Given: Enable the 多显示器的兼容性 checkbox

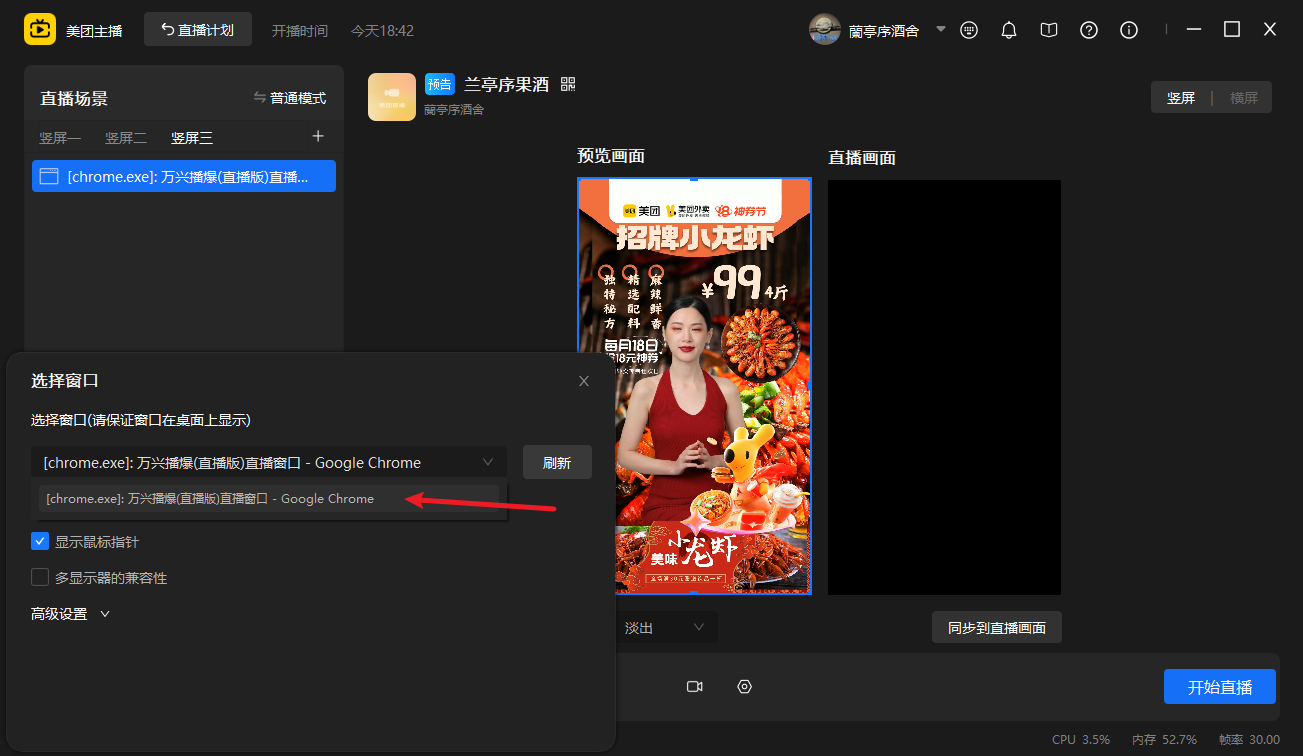Looking at the screenshot, I should [40, 577].
